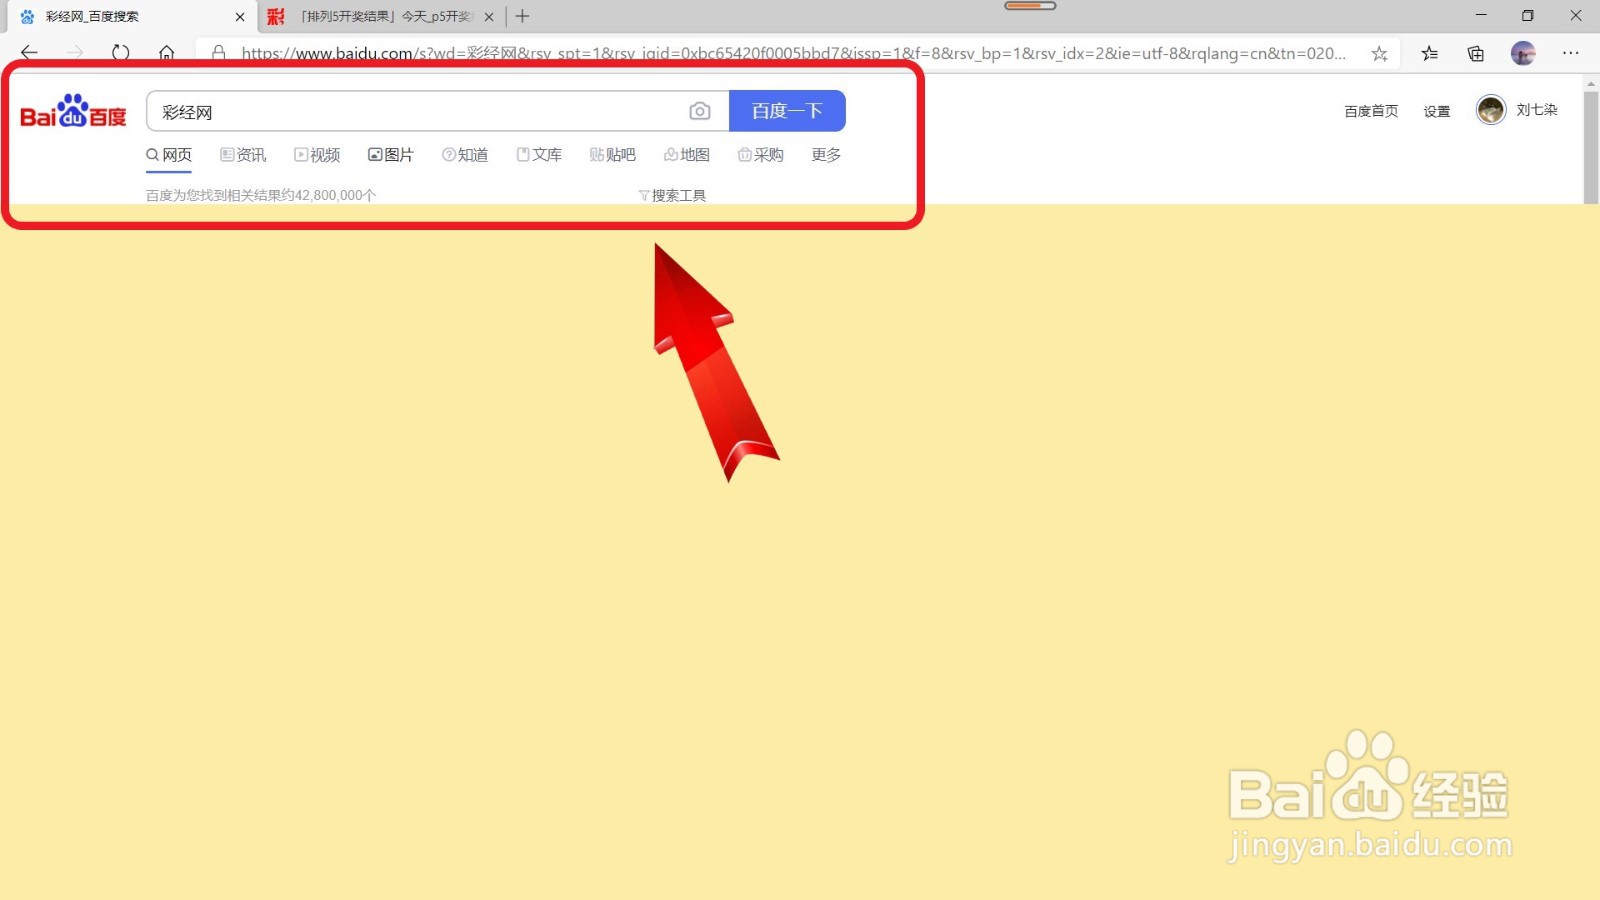Go to the browser home page

[x=167, y=53]
